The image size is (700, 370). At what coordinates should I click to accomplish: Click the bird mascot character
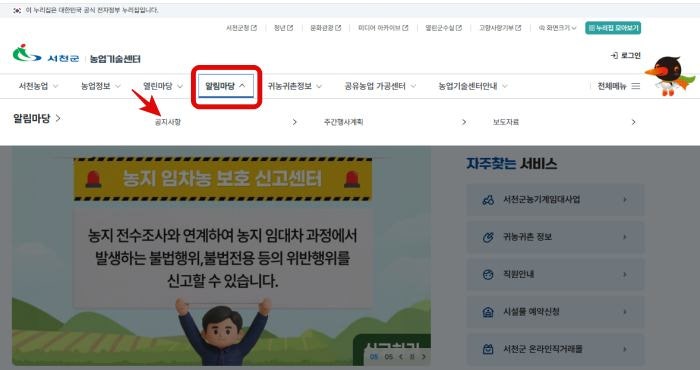coord(669,76)
